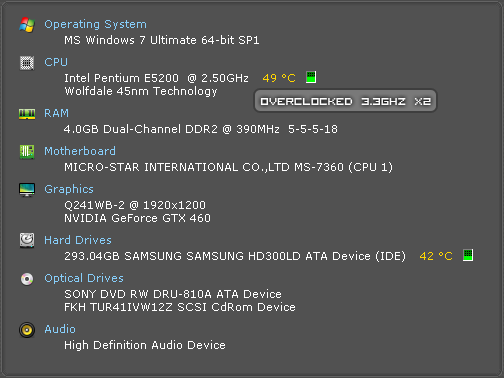Open the Operating System section link

click(x=95, y=24)
